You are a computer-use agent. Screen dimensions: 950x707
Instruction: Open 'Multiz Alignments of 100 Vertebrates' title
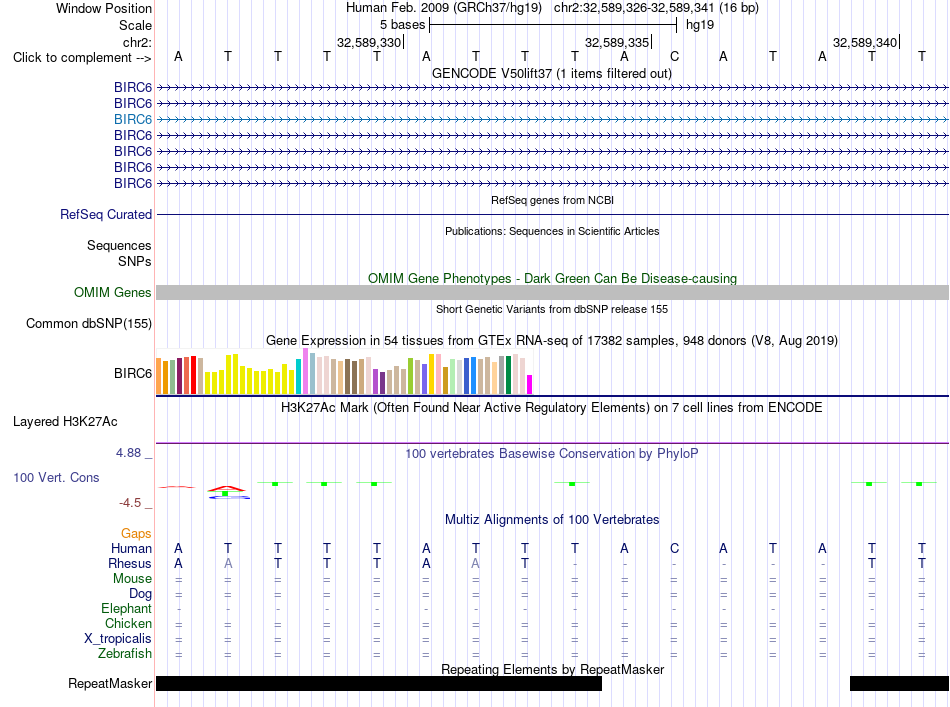[x=552, y=519]
